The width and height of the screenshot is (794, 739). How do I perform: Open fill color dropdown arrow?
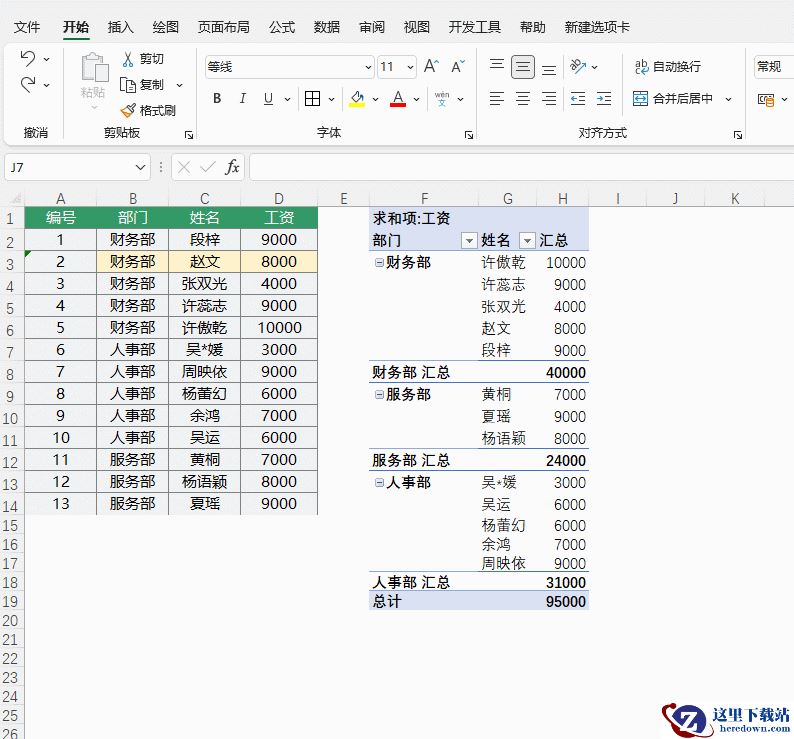click(x=375, y=99)
